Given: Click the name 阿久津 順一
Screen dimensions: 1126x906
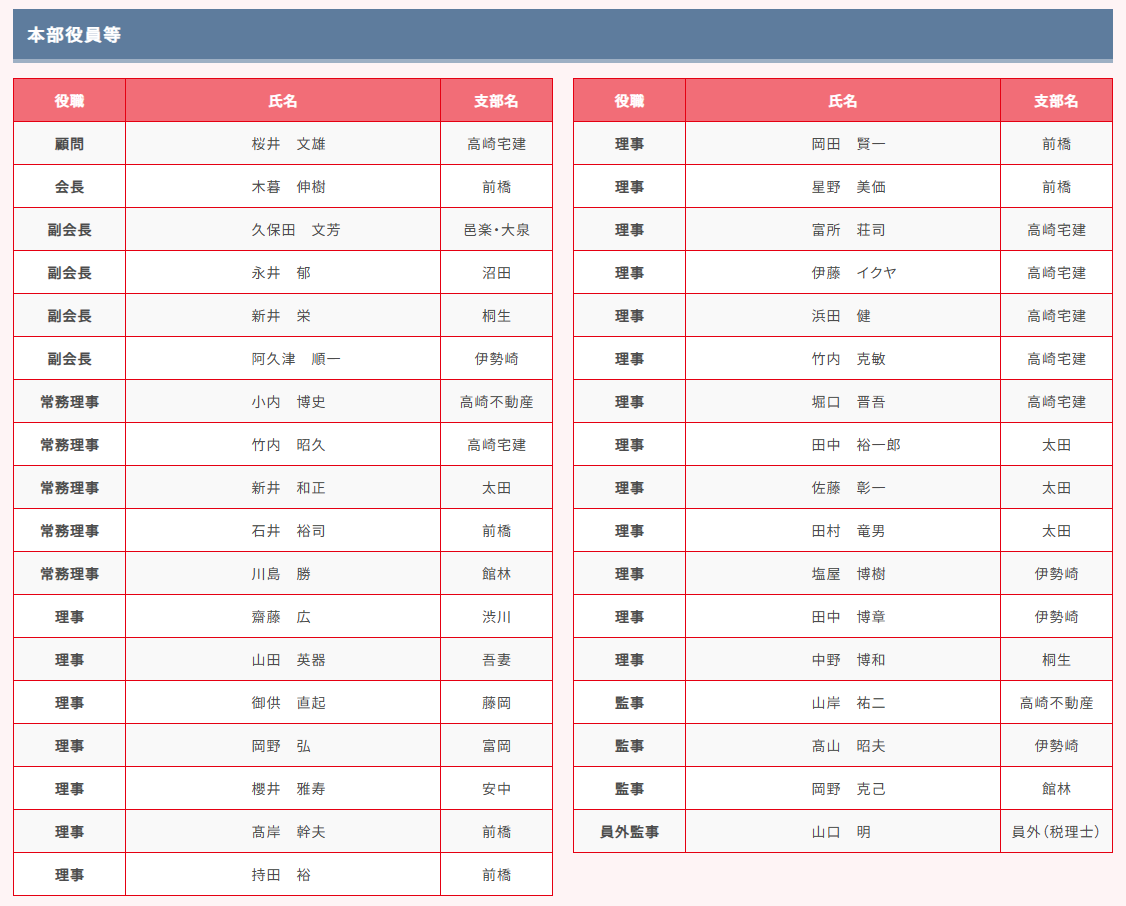Looking at the screenshot, I should [296, 359].
